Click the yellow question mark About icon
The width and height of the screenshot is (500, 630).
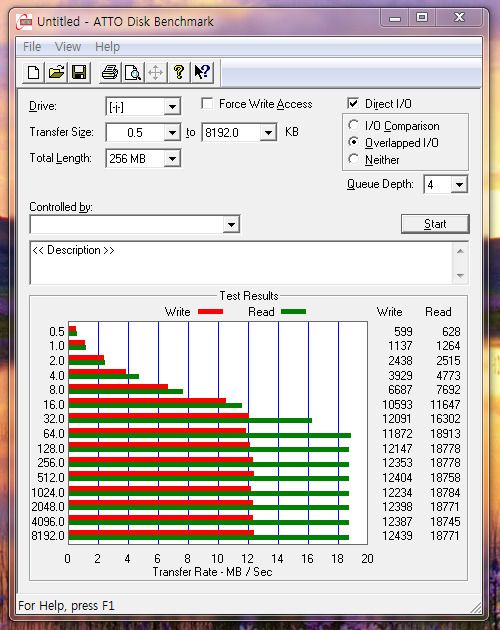[179, 73]
